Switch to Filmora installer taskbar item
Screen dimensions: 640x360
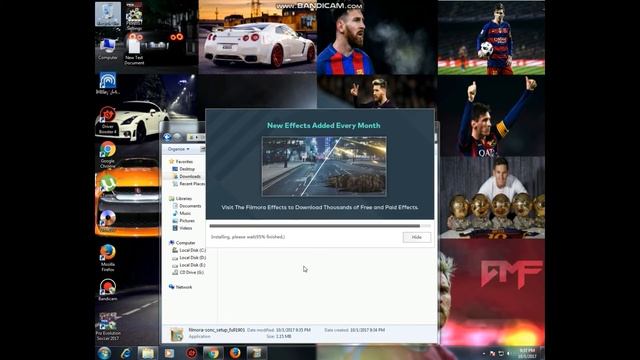(x=256, y=353)
